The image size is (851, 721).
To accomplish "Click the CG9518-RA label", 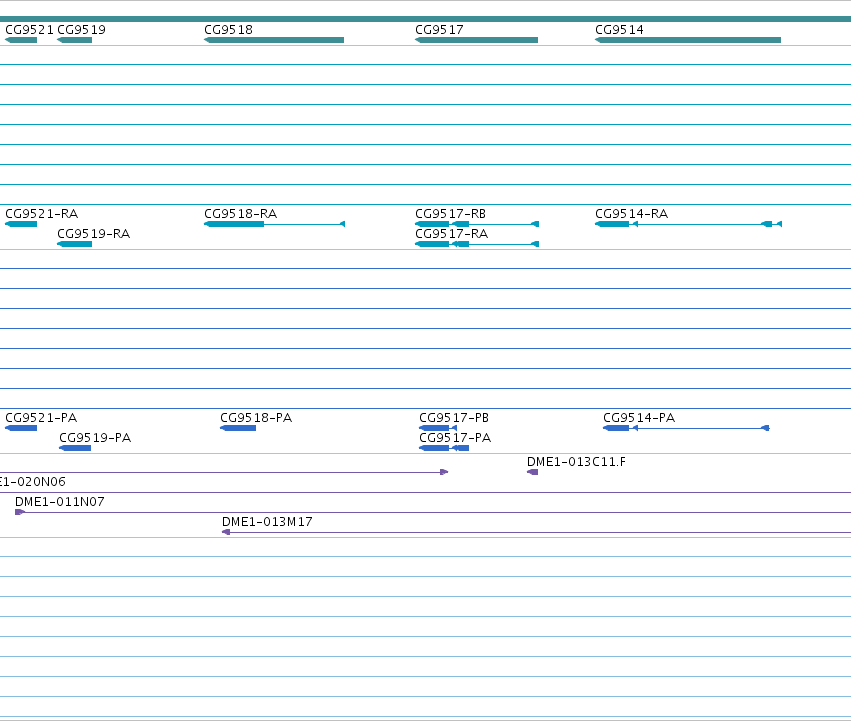I will [x=240, y=214].
